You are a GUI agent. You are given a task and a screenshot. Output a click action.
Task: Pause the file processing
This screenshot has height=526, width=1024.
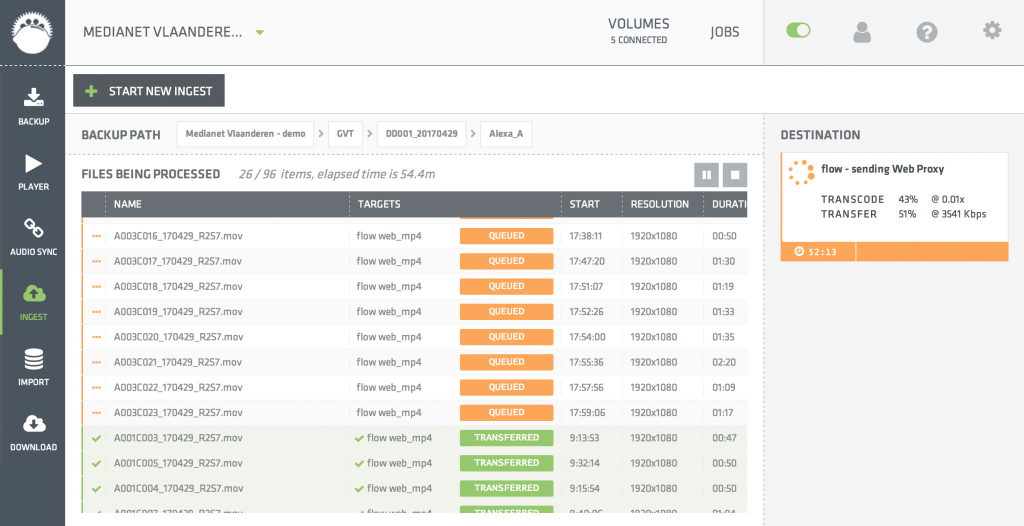[706, 175]
